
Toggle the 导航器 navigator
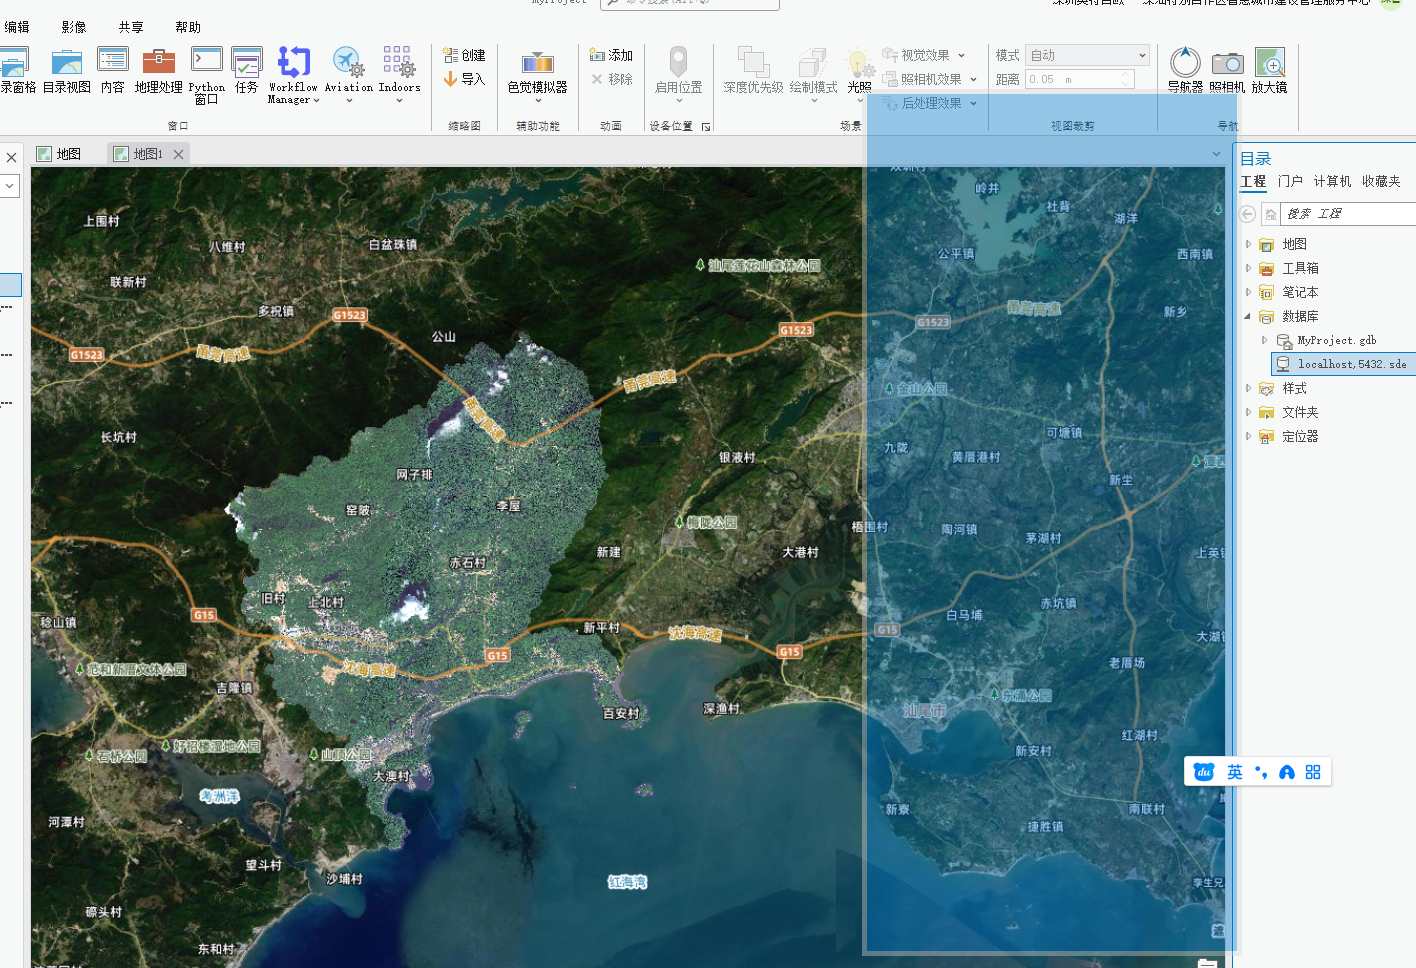(x=1185, y=71)
